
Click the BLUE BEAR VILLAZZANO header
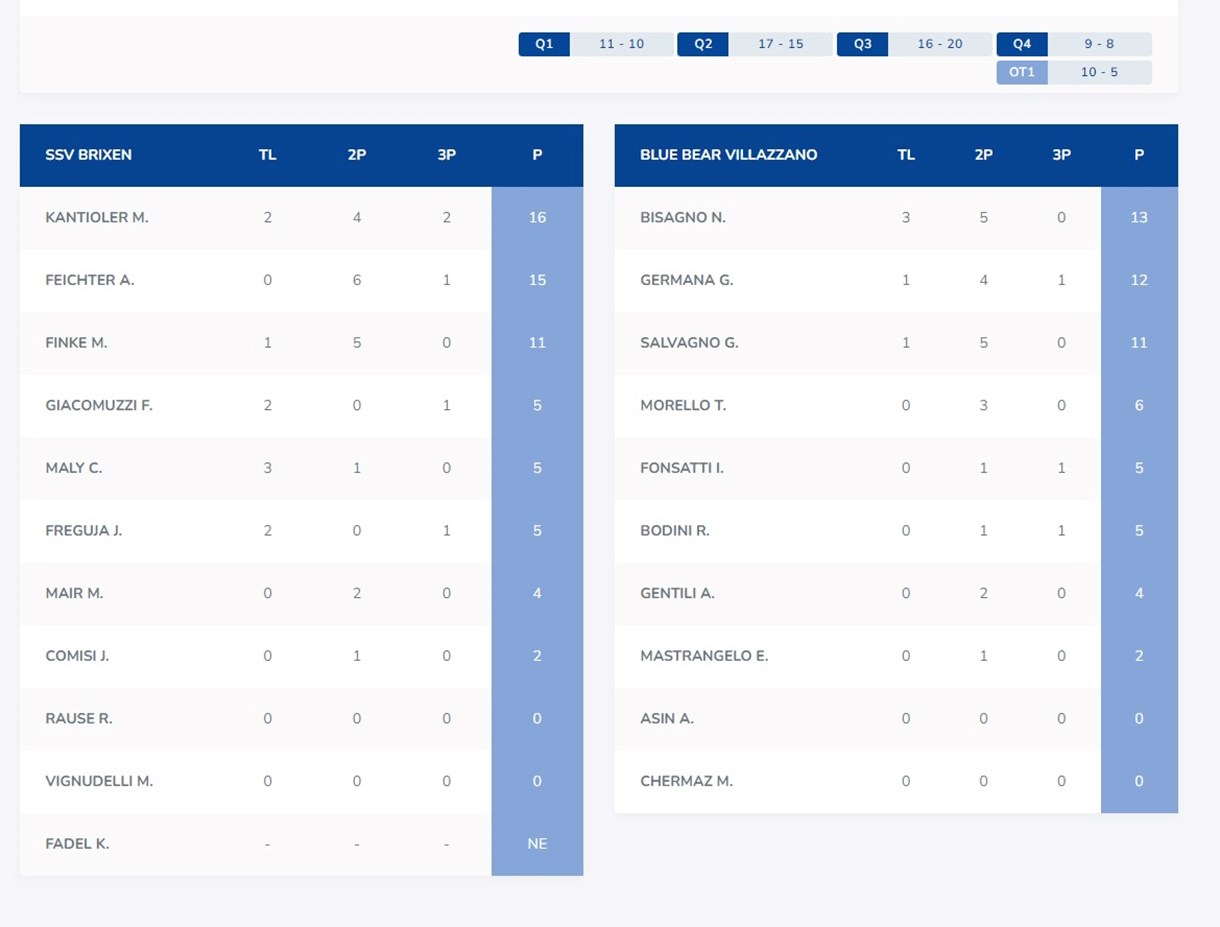pyautogui.click(x=728, y=155)
